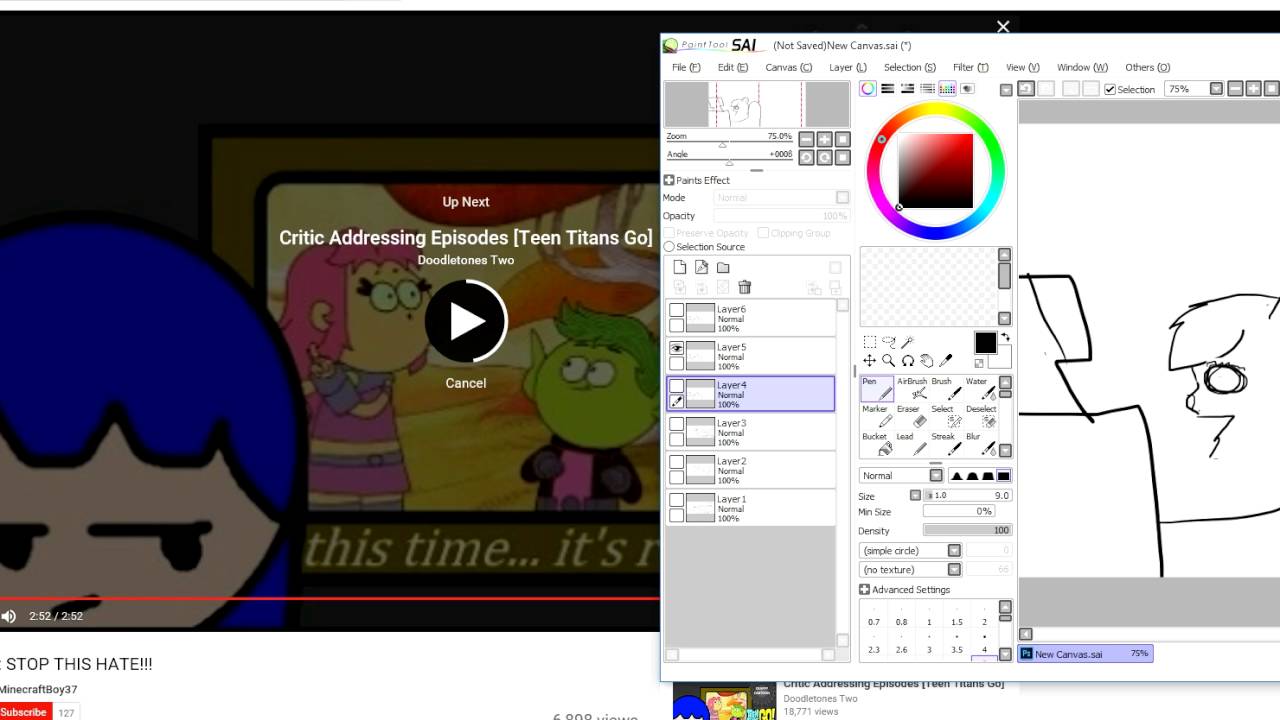Viewport: 1280px width, 720px height.
Task: Activate the color picker eyedropper tool
Action: point(945,360)
